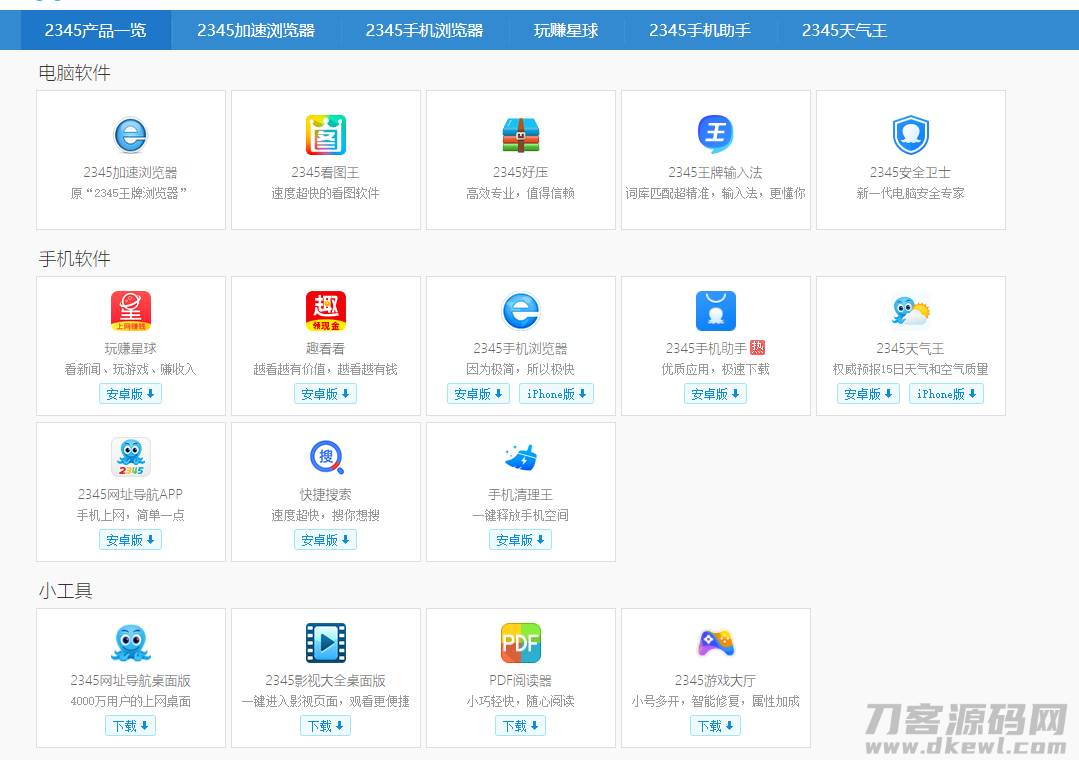The height and width of the screenshot is (760, 1079).
Task: Open the 2345手机浏览器 tab
Action: tap(424, 30)
